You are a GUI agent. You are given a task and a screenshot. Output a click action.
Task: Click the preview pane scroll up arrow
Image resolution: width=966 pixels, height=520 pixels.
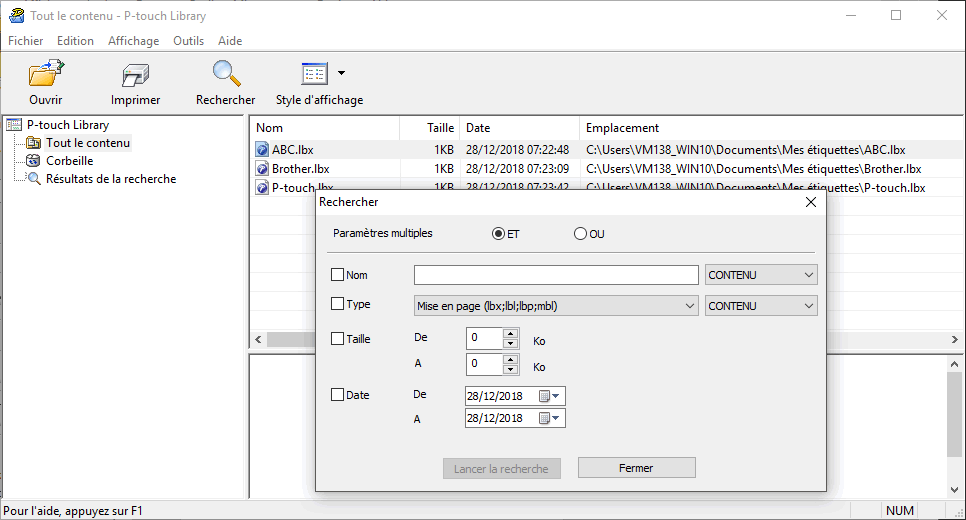point(954,364)
